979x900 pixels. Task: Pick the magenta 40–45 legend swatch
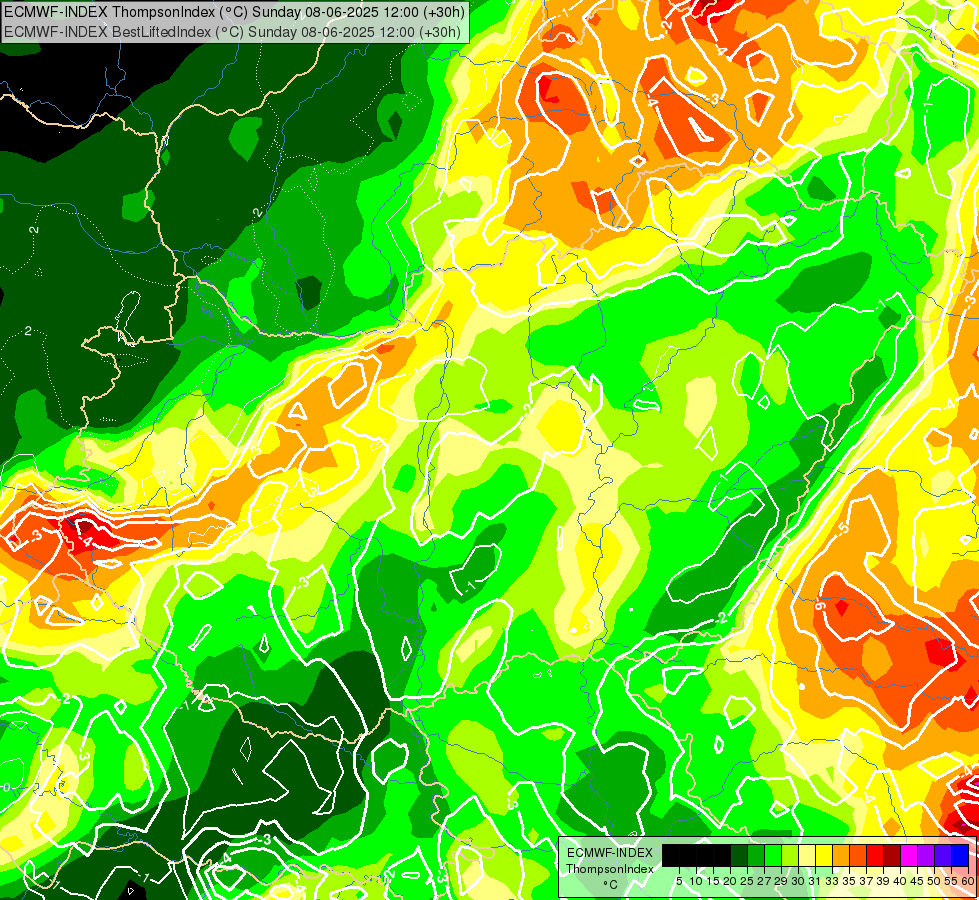(x=909, y=855)
